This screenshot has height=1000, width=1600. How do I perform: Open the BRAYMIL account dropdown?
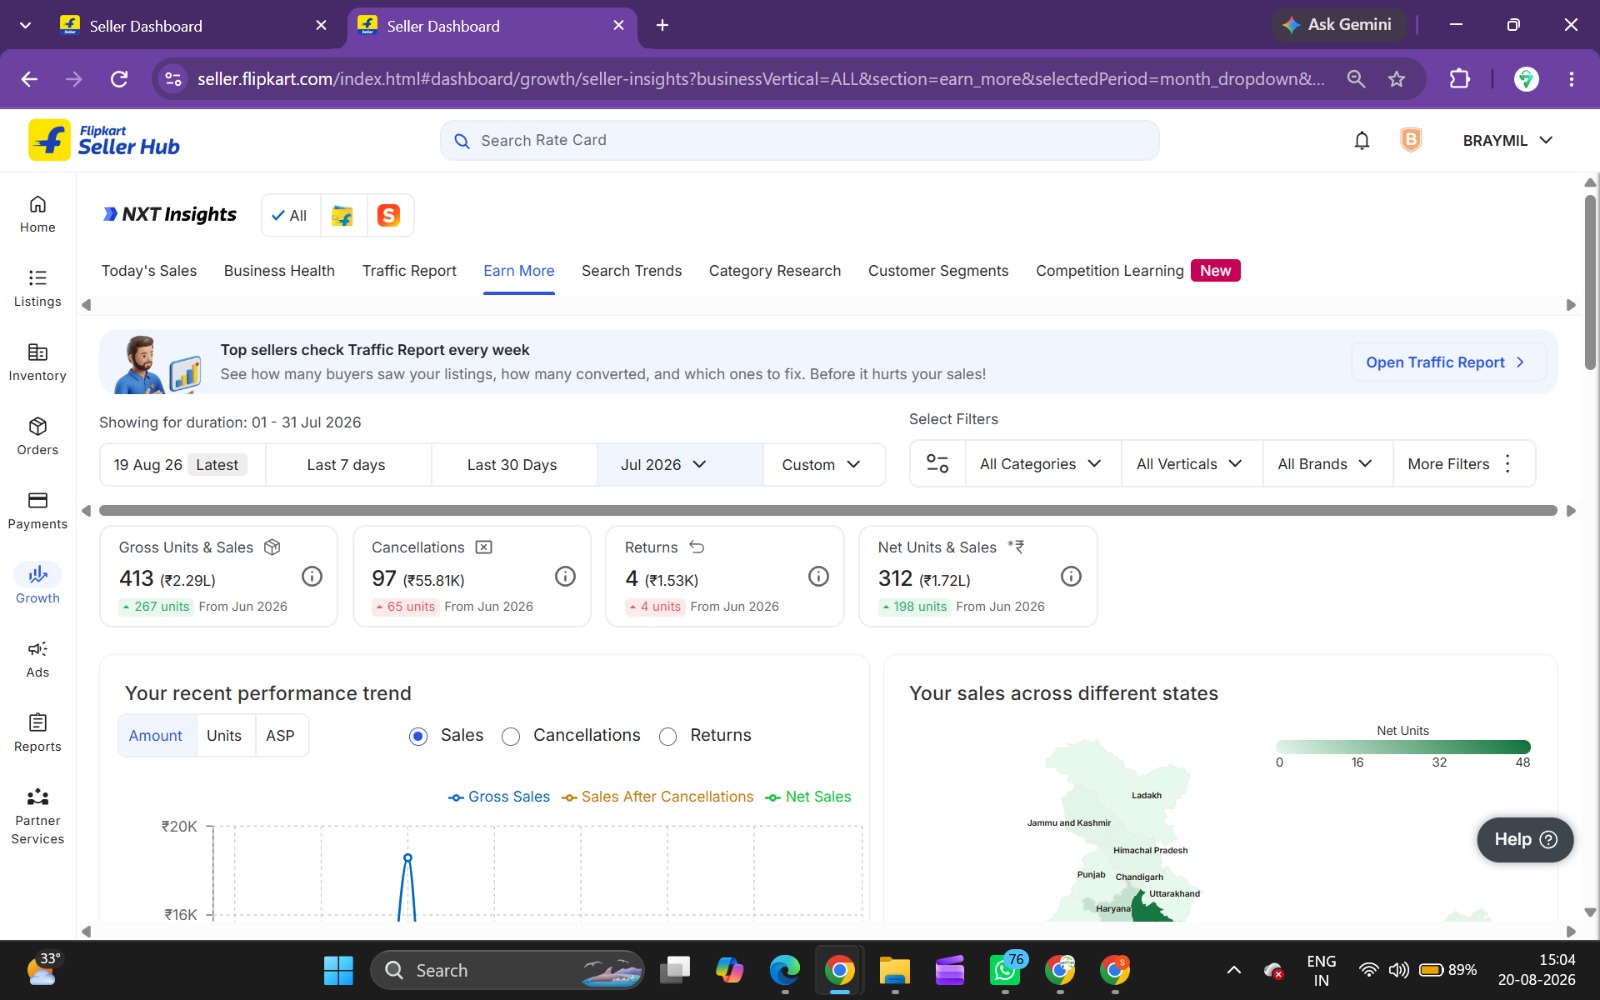pyautogui.click(x=1508, y=141)
